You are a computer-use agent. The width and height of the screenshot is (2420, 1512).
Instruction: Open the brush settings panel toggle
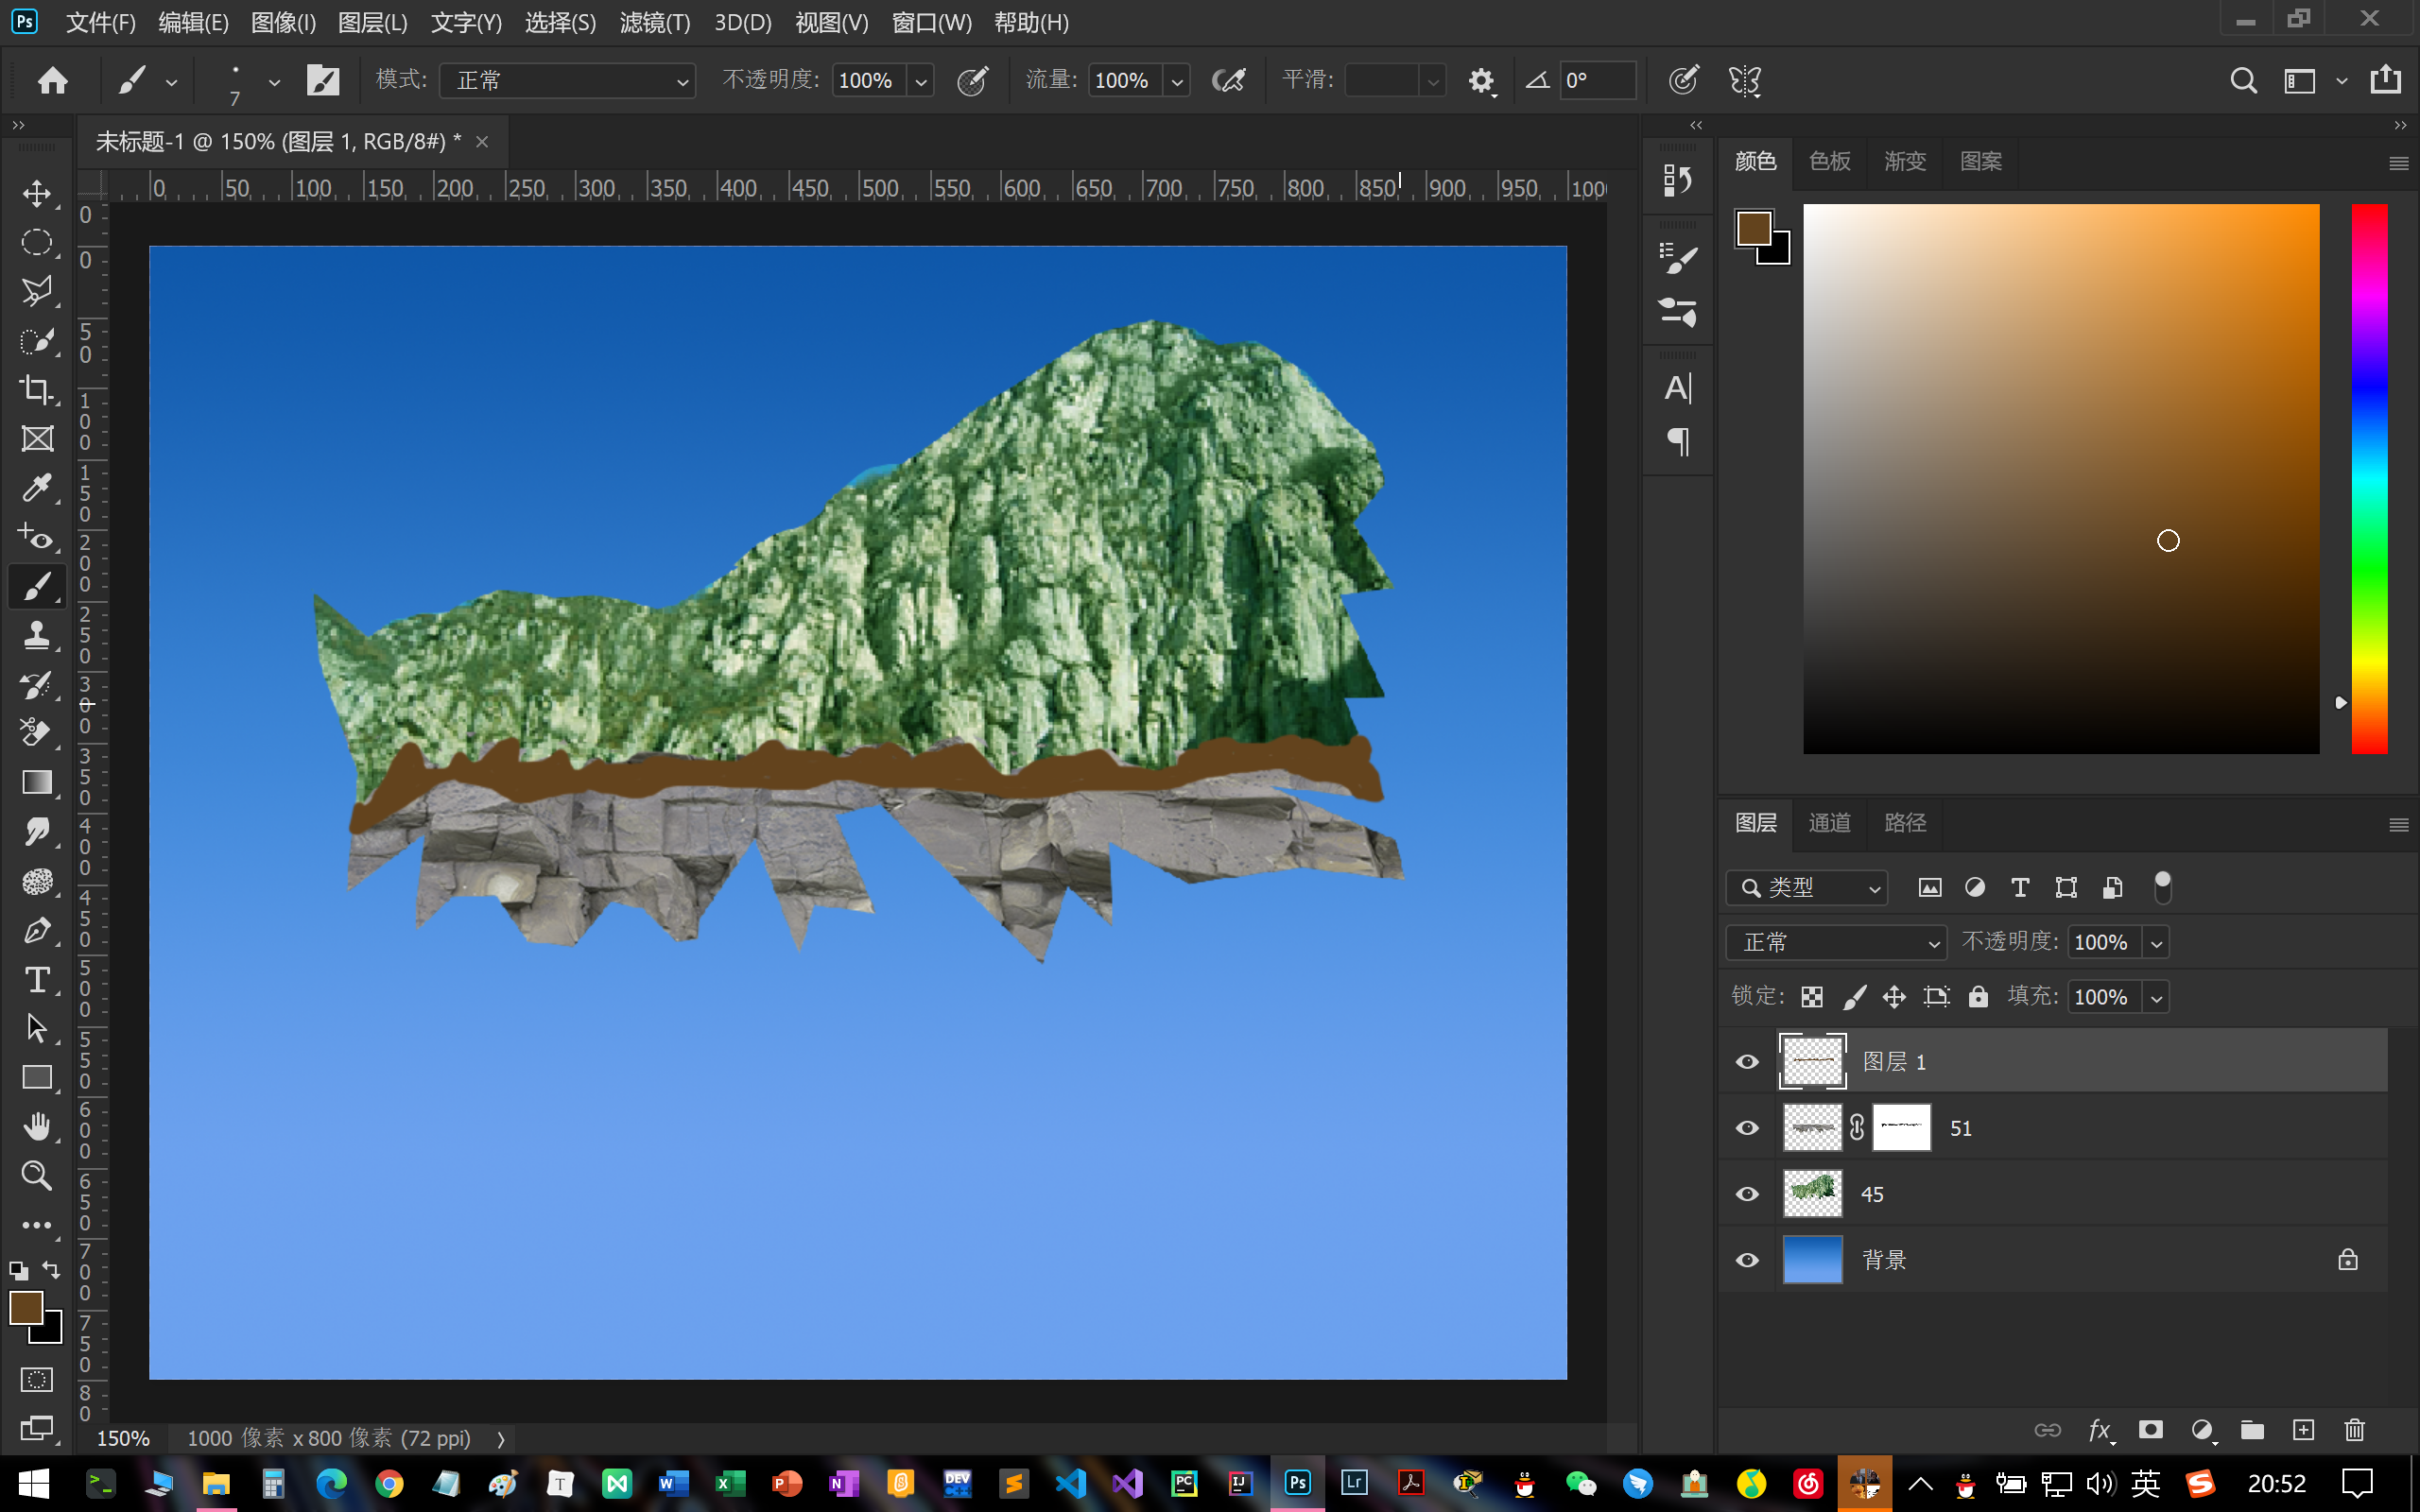(322, 80)
